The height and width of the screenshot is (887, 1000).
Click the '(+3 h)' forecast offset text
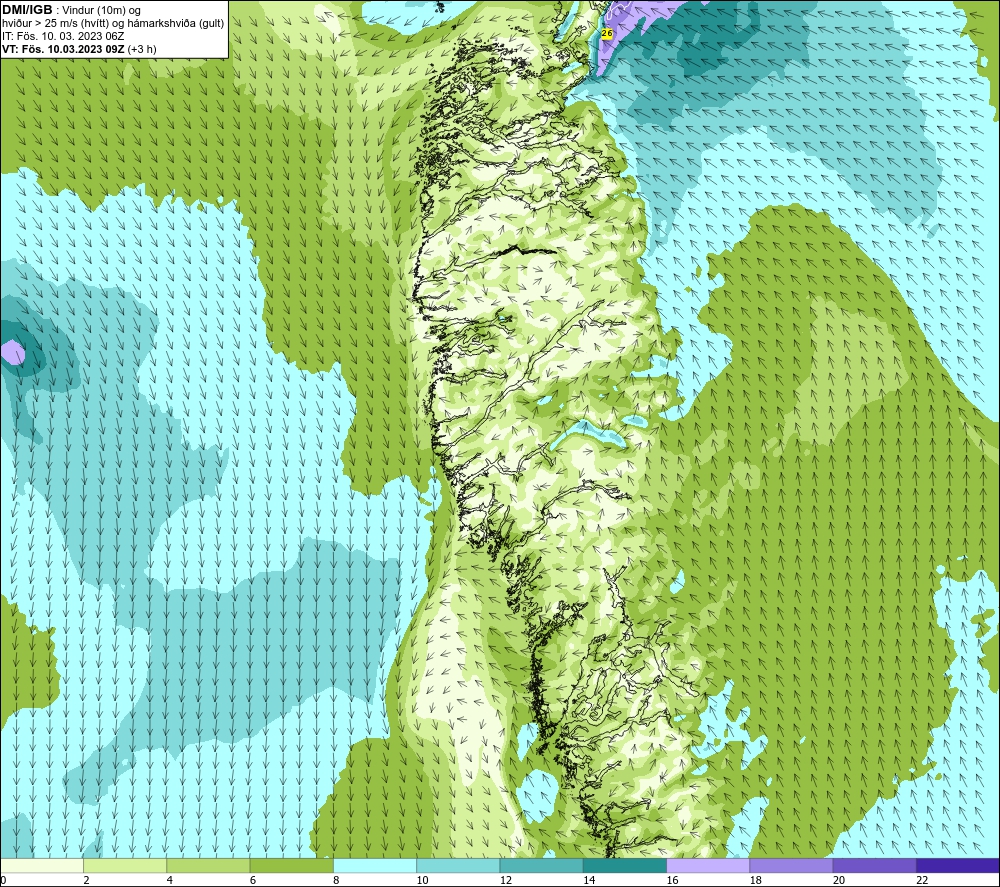142,49
